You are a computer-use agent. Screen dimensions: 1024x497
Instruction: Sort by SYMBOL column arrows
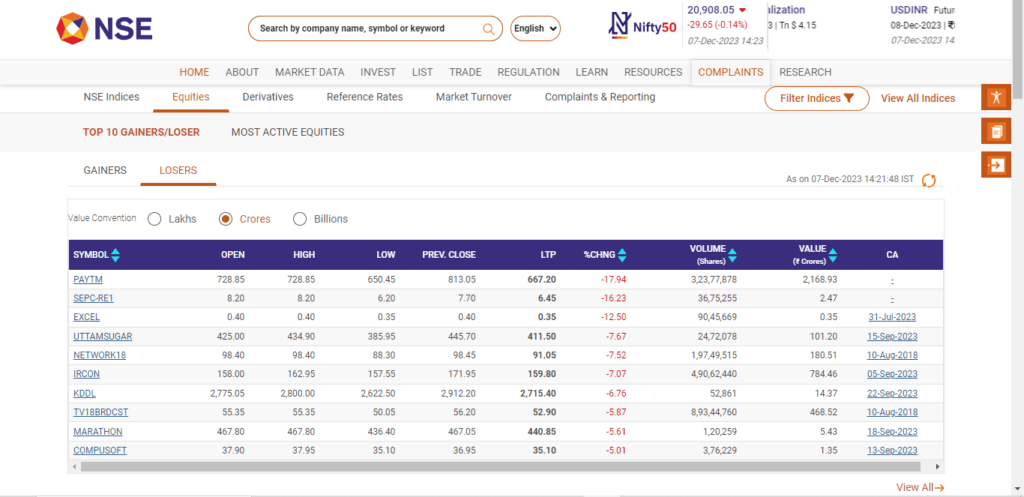click(x=116, y=255)
